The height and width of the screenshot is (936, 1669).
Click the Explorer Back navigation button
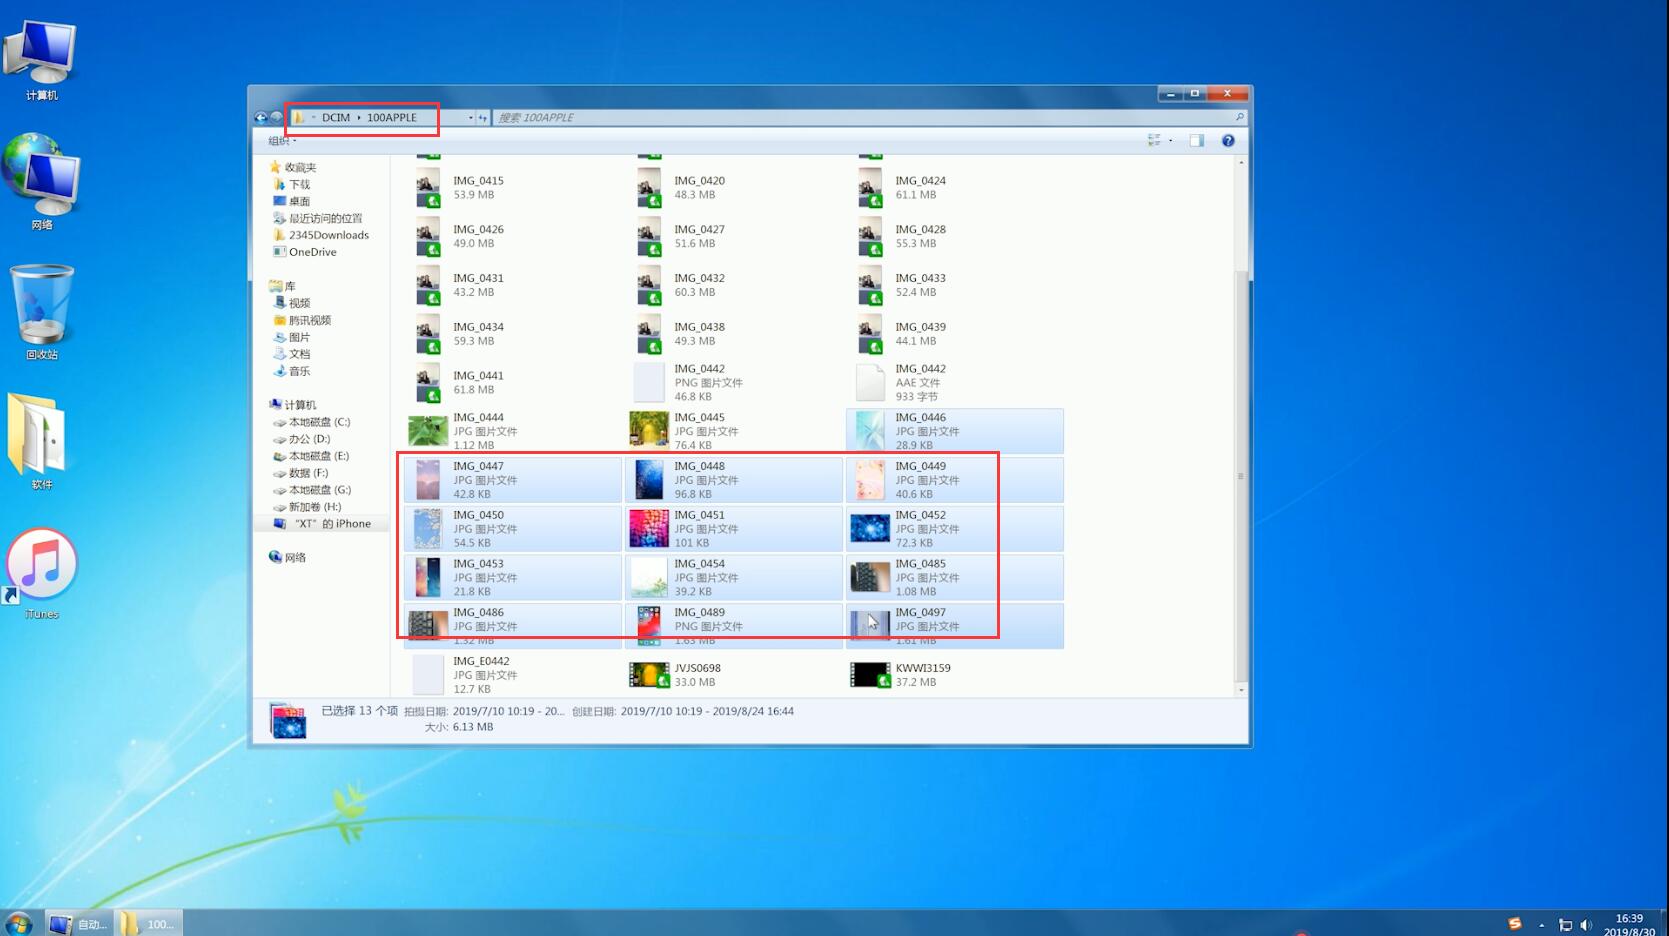(260, 117)
